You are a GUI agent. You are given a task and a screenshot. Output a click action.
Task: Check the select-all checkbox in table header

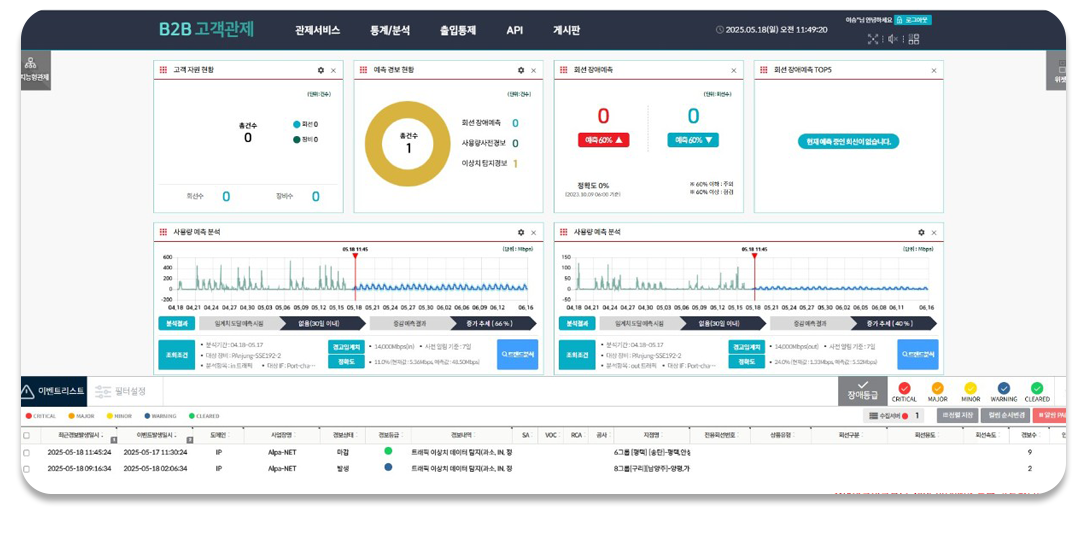click(x=26, y=436)
